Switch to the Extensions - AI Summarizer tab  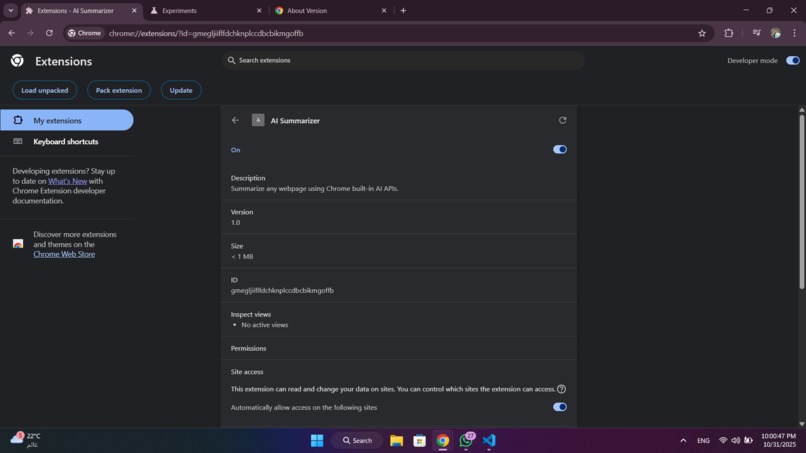(x=76, y=10)
